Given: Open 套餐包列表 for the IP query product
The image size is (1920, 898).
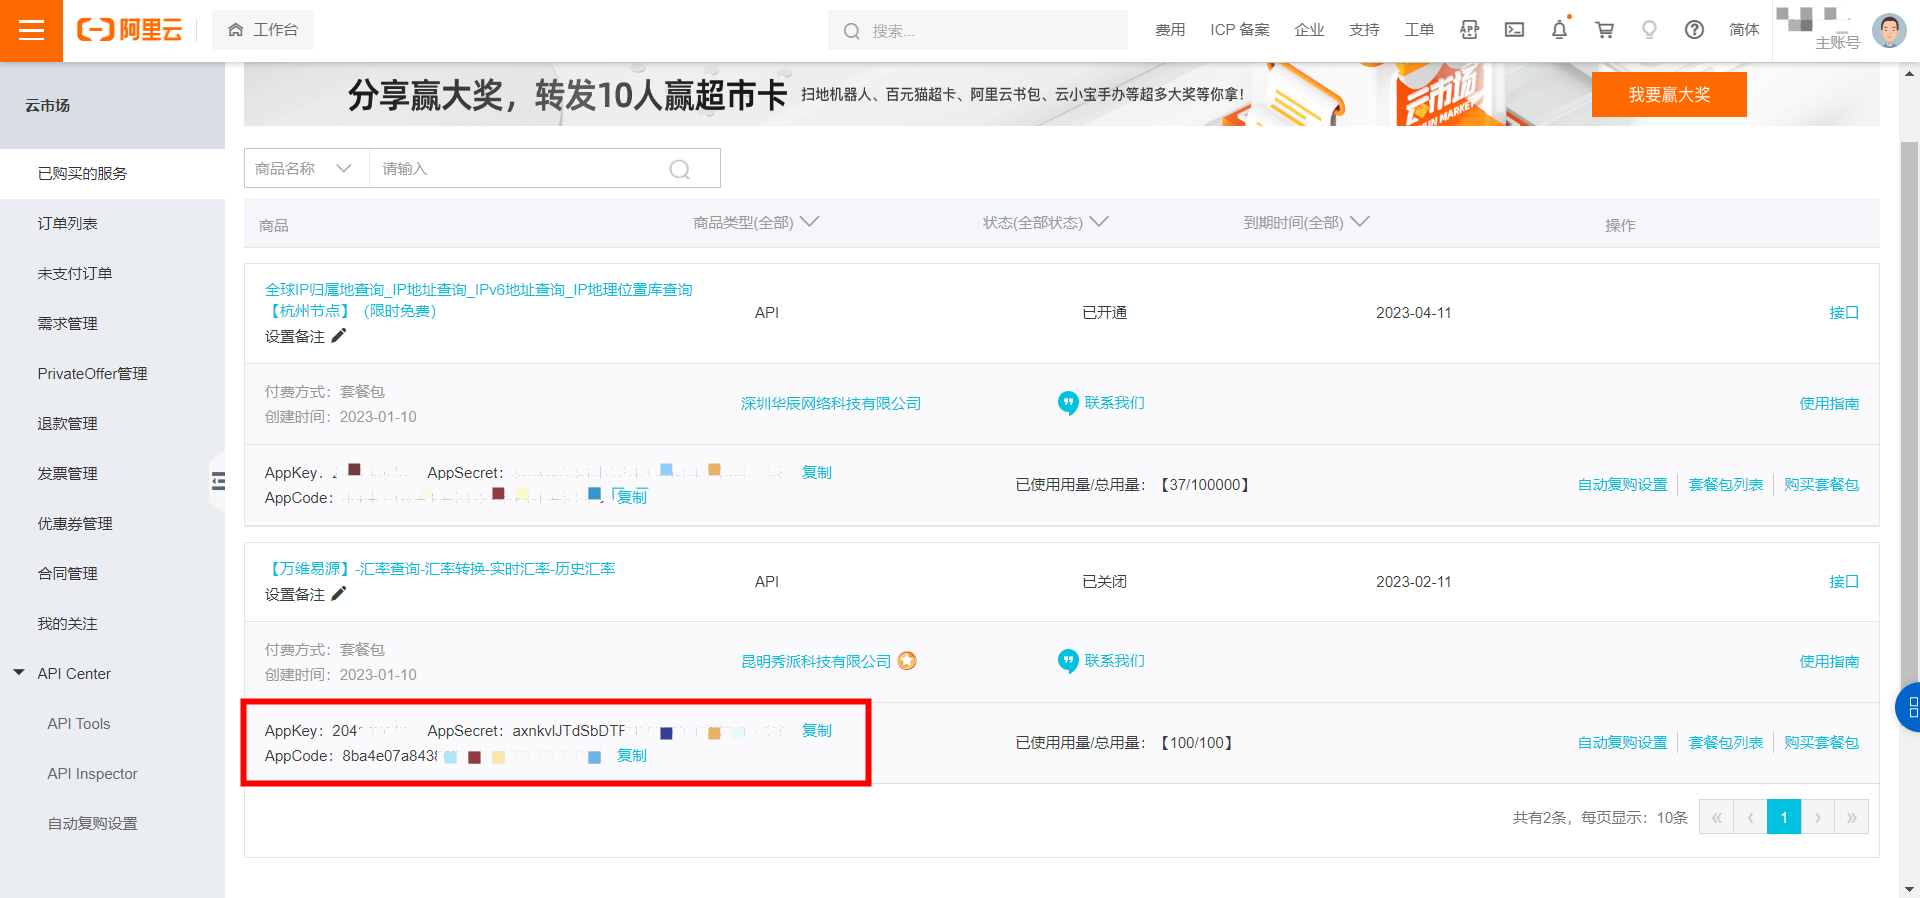Looking at the screenshot, I should click(1726, 485).
